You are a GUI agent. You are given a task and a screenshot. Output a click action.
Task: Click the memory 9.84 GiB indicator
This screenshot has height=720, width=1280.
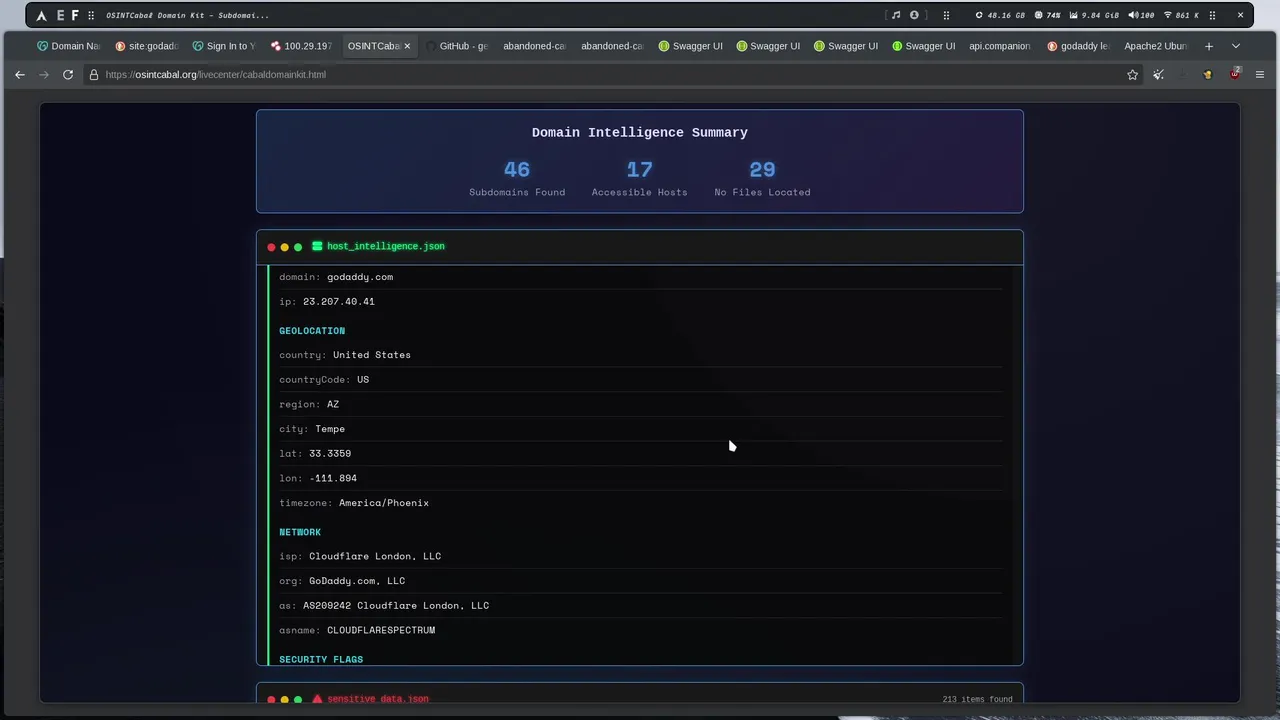pos(1094,15)
